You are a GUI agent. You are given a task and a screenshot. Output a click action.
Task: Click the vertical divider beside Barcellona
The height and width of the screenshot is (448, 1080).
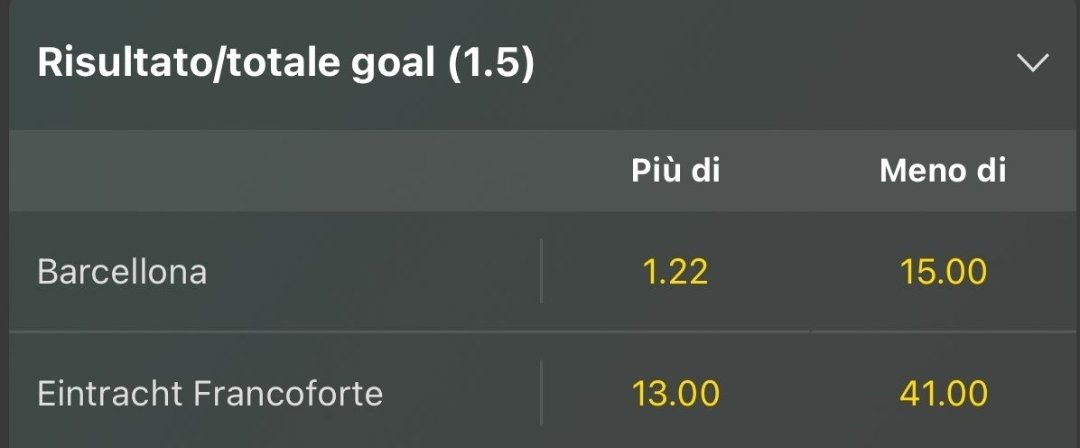click(541, 271)
